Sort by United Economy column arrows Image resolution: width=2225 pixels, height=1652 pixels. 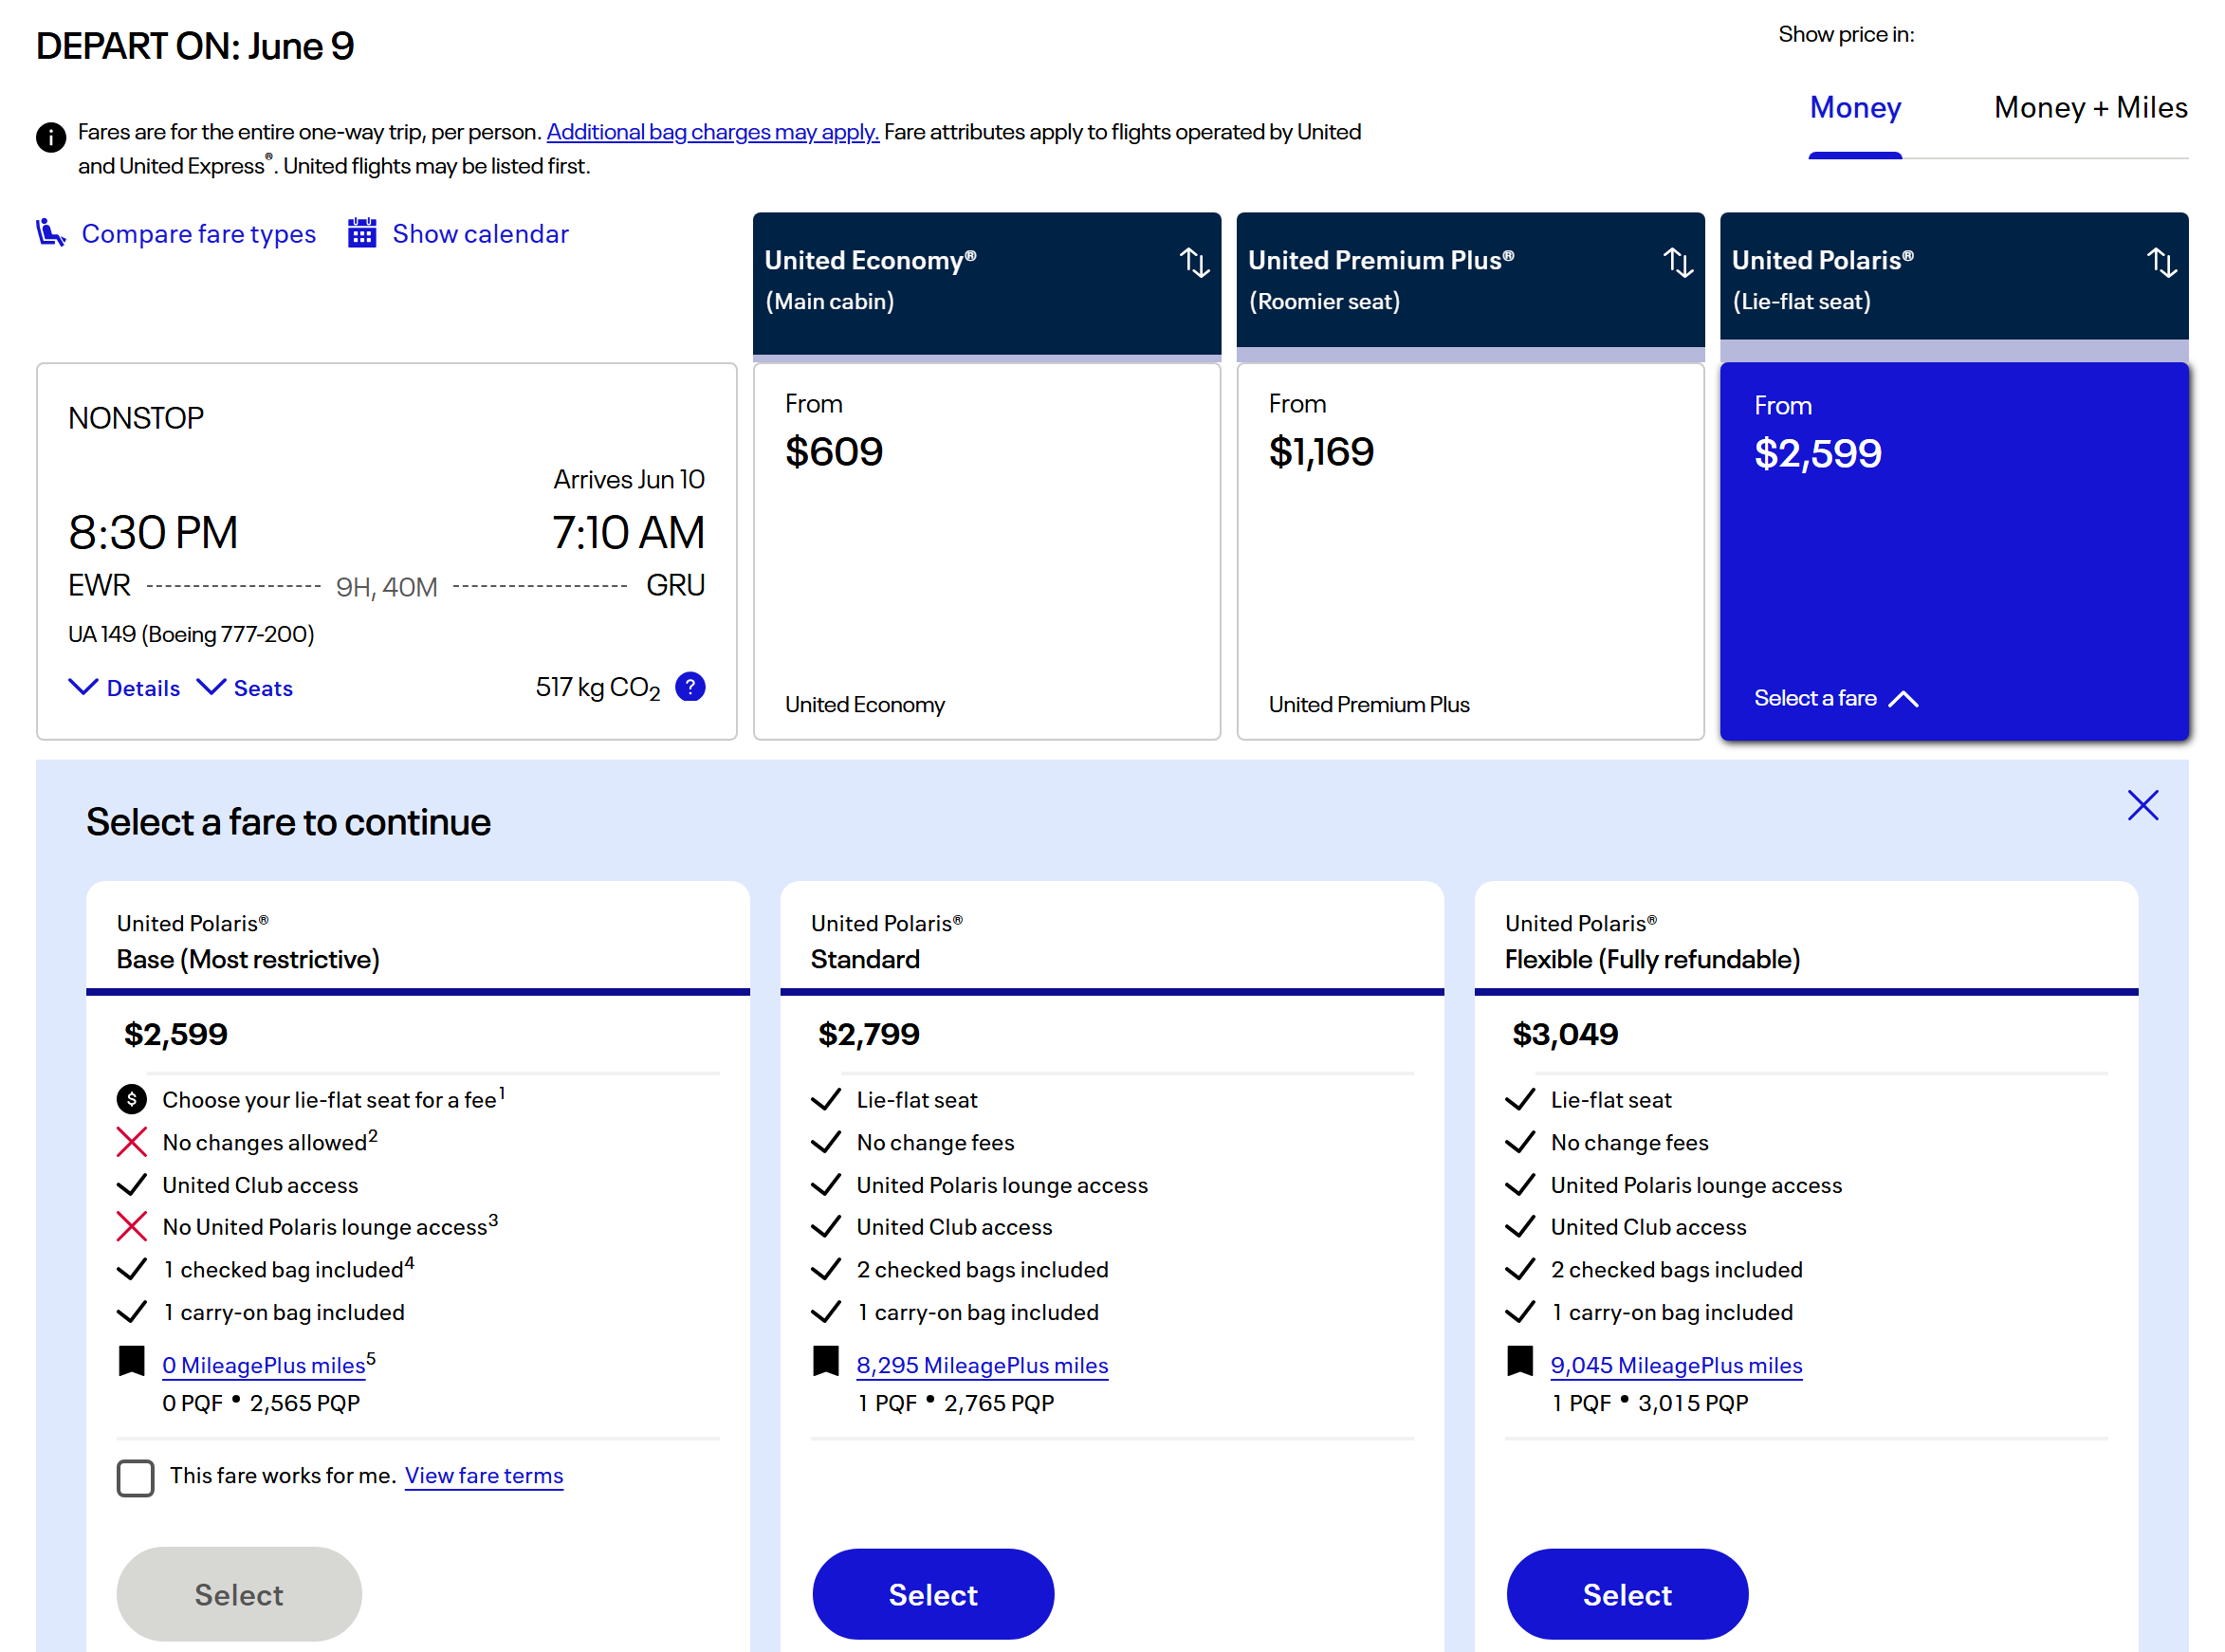(1194, 262)
